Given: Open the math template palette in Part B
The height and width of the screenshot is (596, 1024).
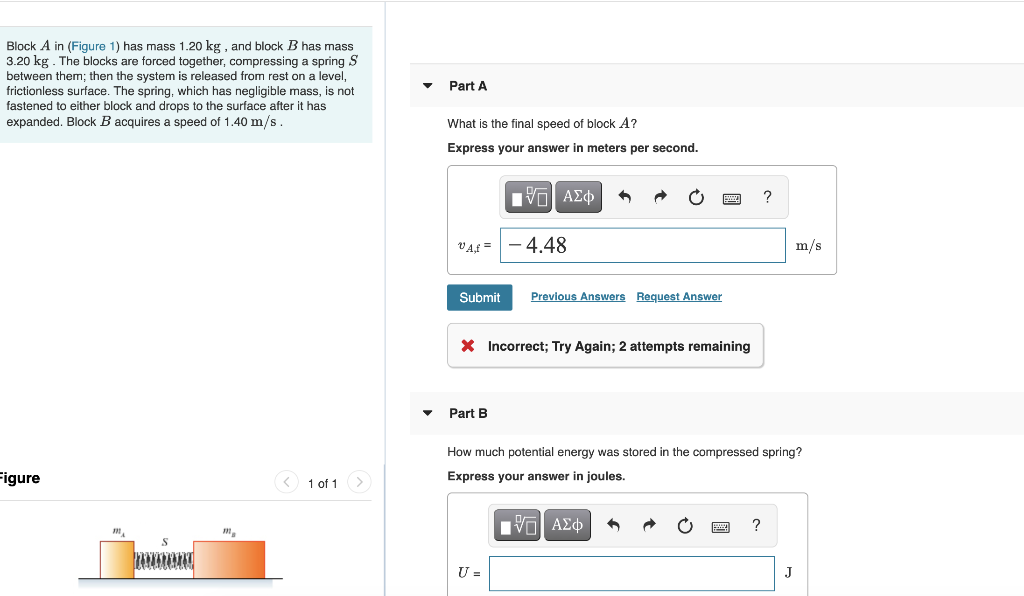Looking at the screenshot, I should [516, 525].
